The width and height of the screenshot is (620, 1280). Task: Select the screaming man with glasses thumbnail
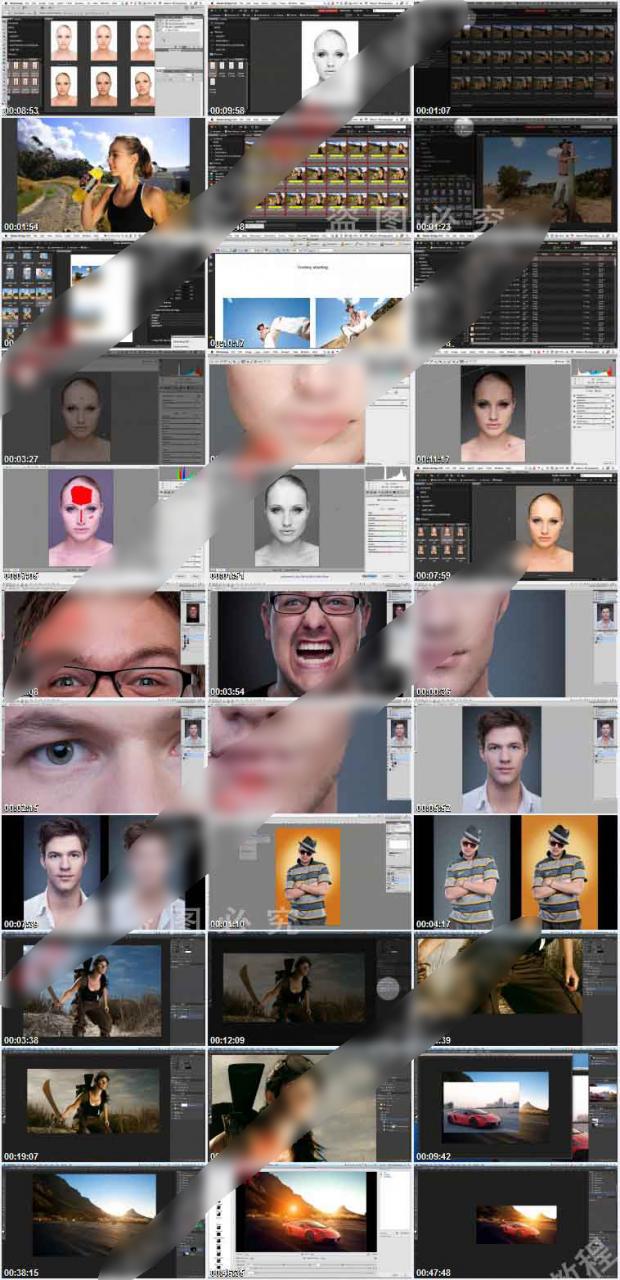(x=309, y=641)
